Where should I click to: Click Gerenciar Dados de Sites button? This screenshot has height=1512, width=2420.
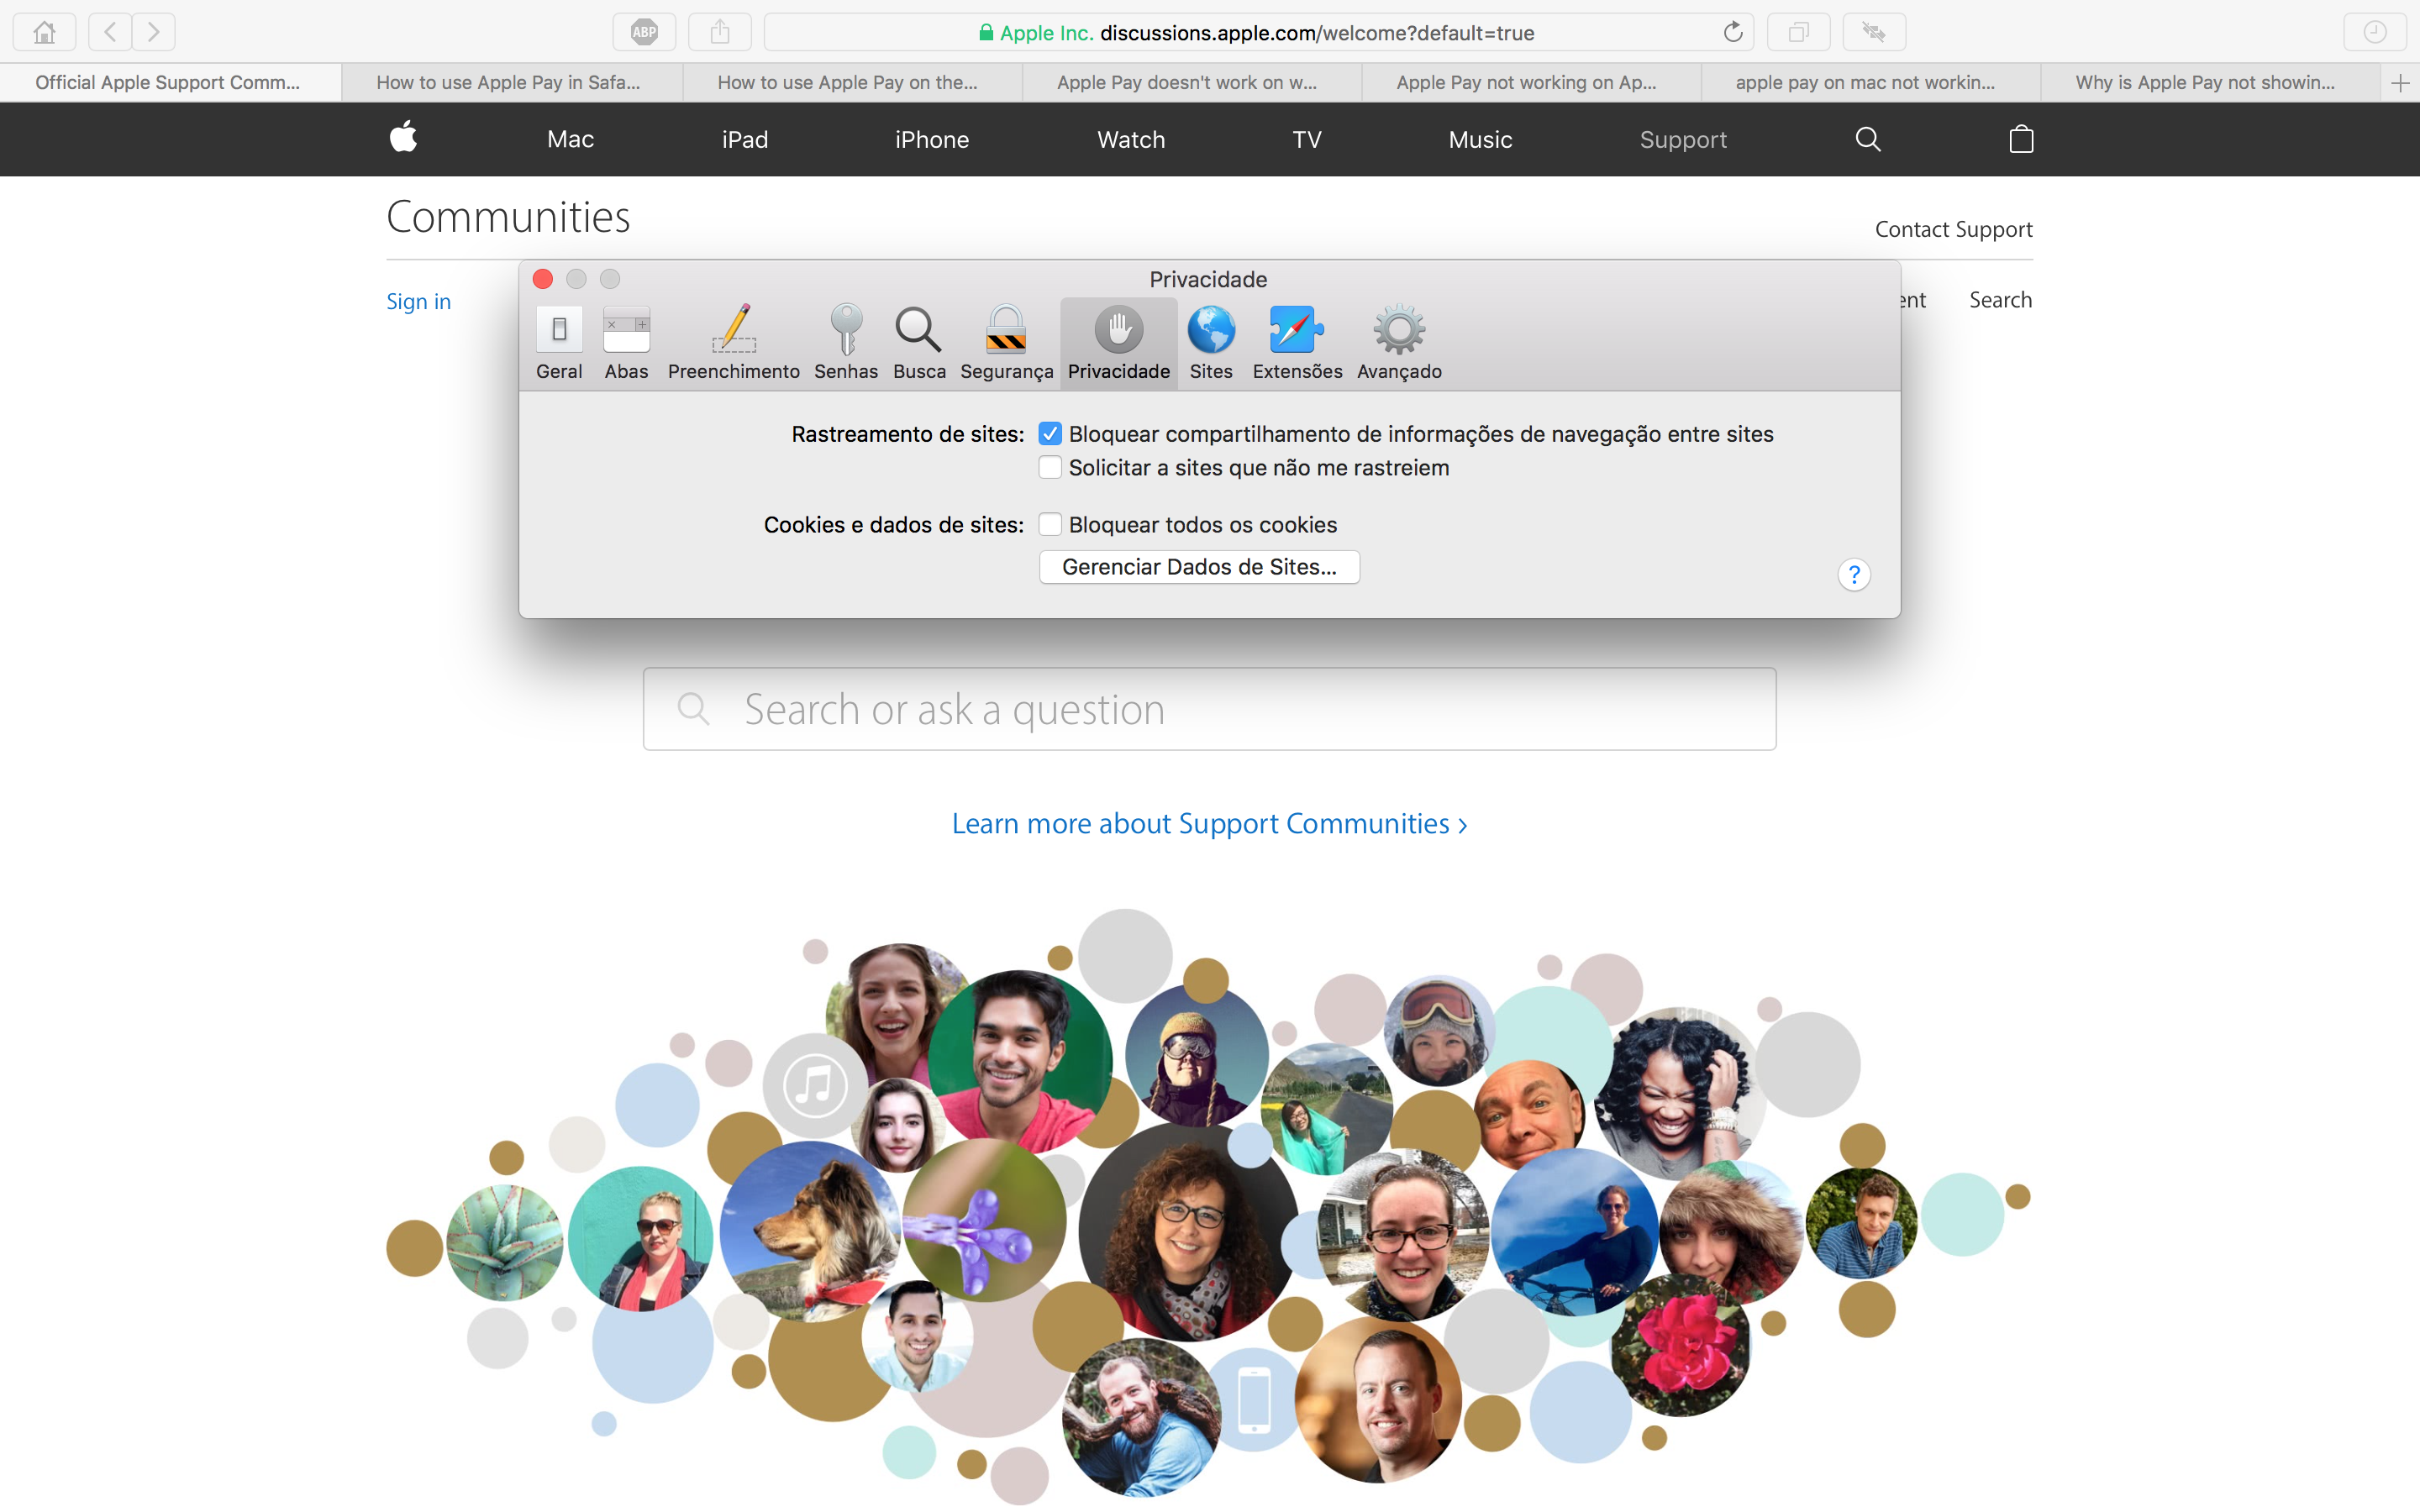[x=1198, y=567]
